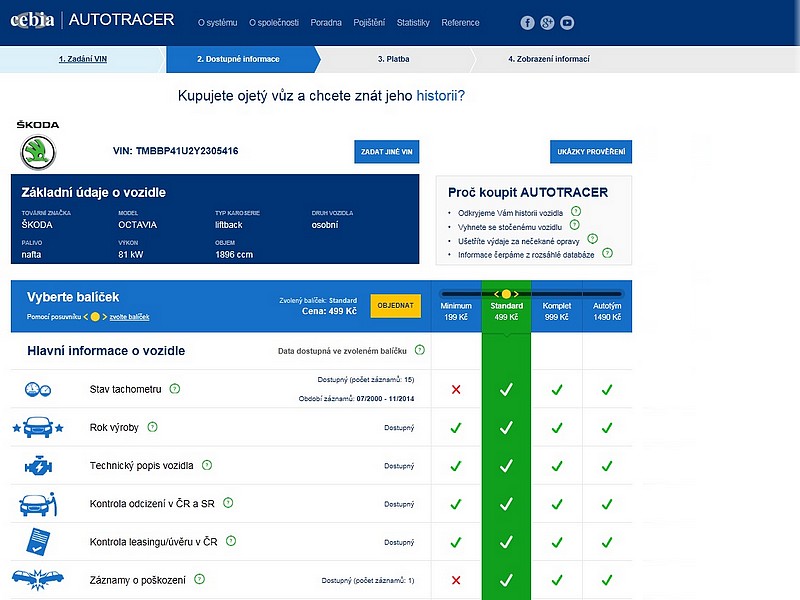Viewport: 800px width, 600px height.
Task: Open help icon for Ušetříte výdaje za nečekané opravy
Action: click(592, 239)
